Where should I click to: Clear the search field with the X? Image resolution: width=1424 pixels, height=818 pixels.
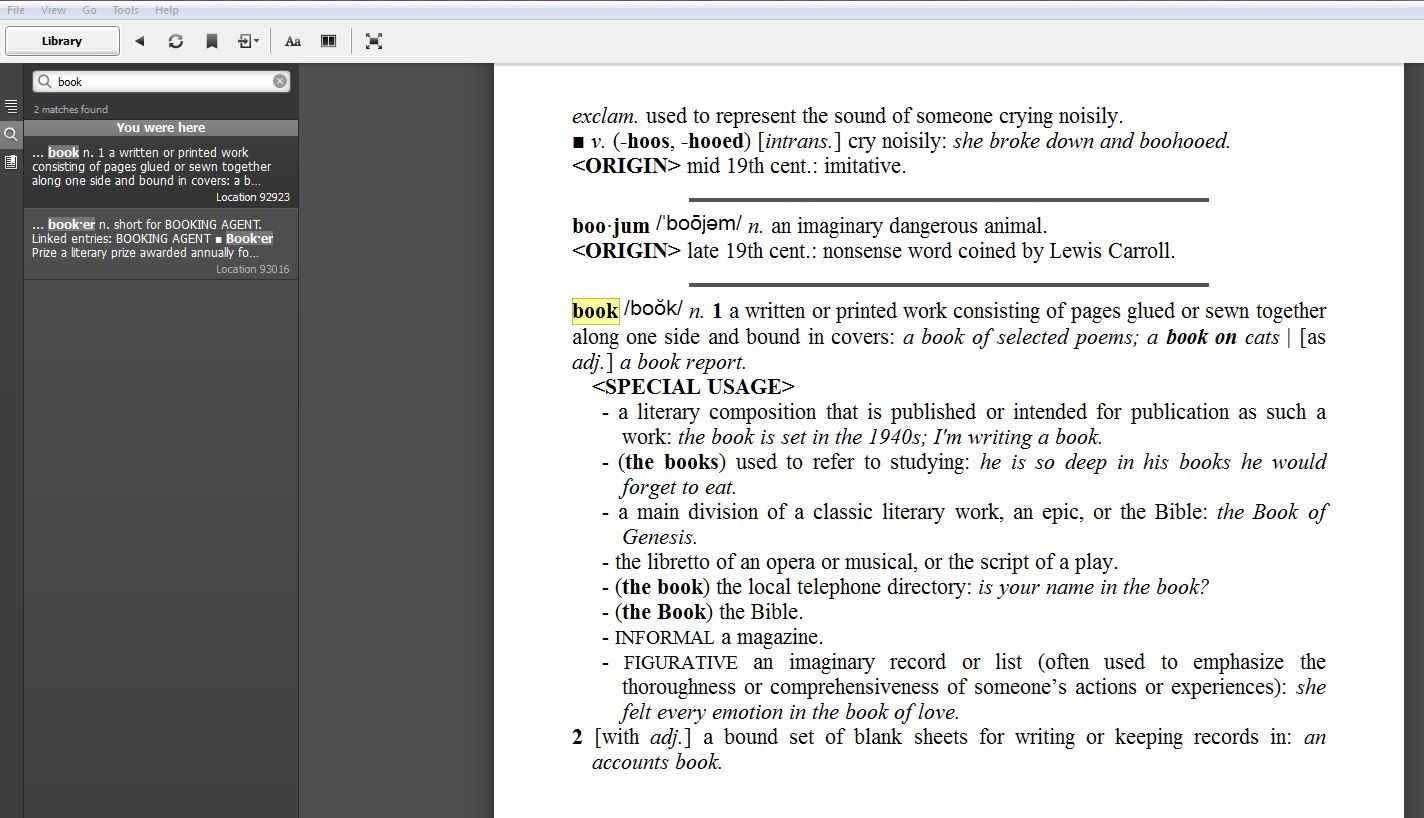280,81
